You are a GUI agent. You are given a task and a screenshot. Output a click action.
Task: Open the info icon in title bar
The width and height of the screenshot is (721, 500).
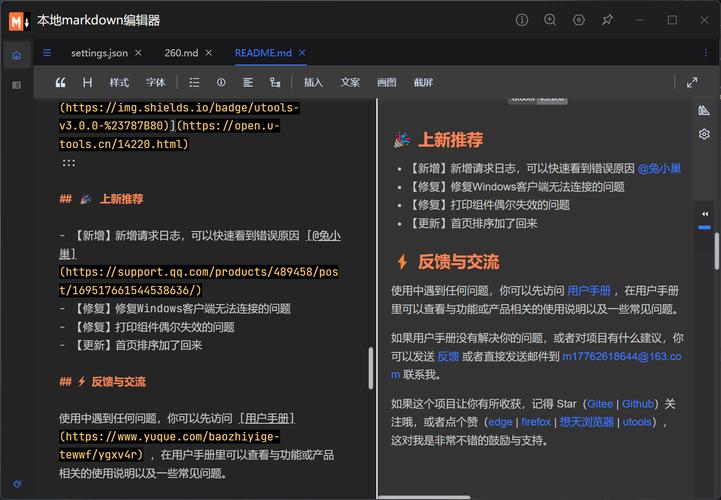point(522,20)
